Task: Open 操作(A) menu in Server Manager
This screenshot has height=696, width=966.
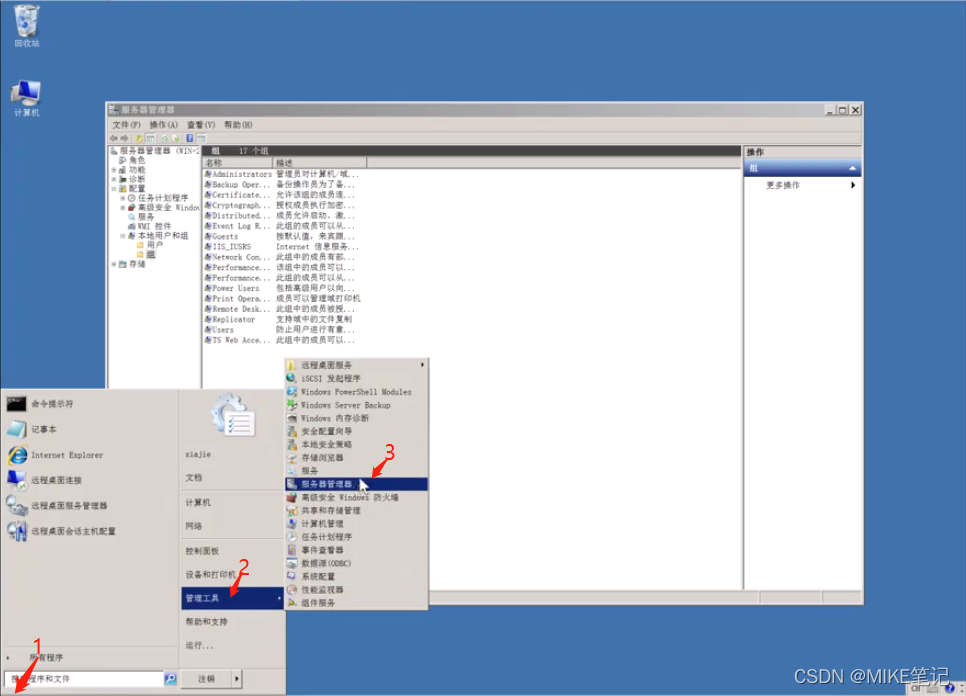Action: (163, 125)
